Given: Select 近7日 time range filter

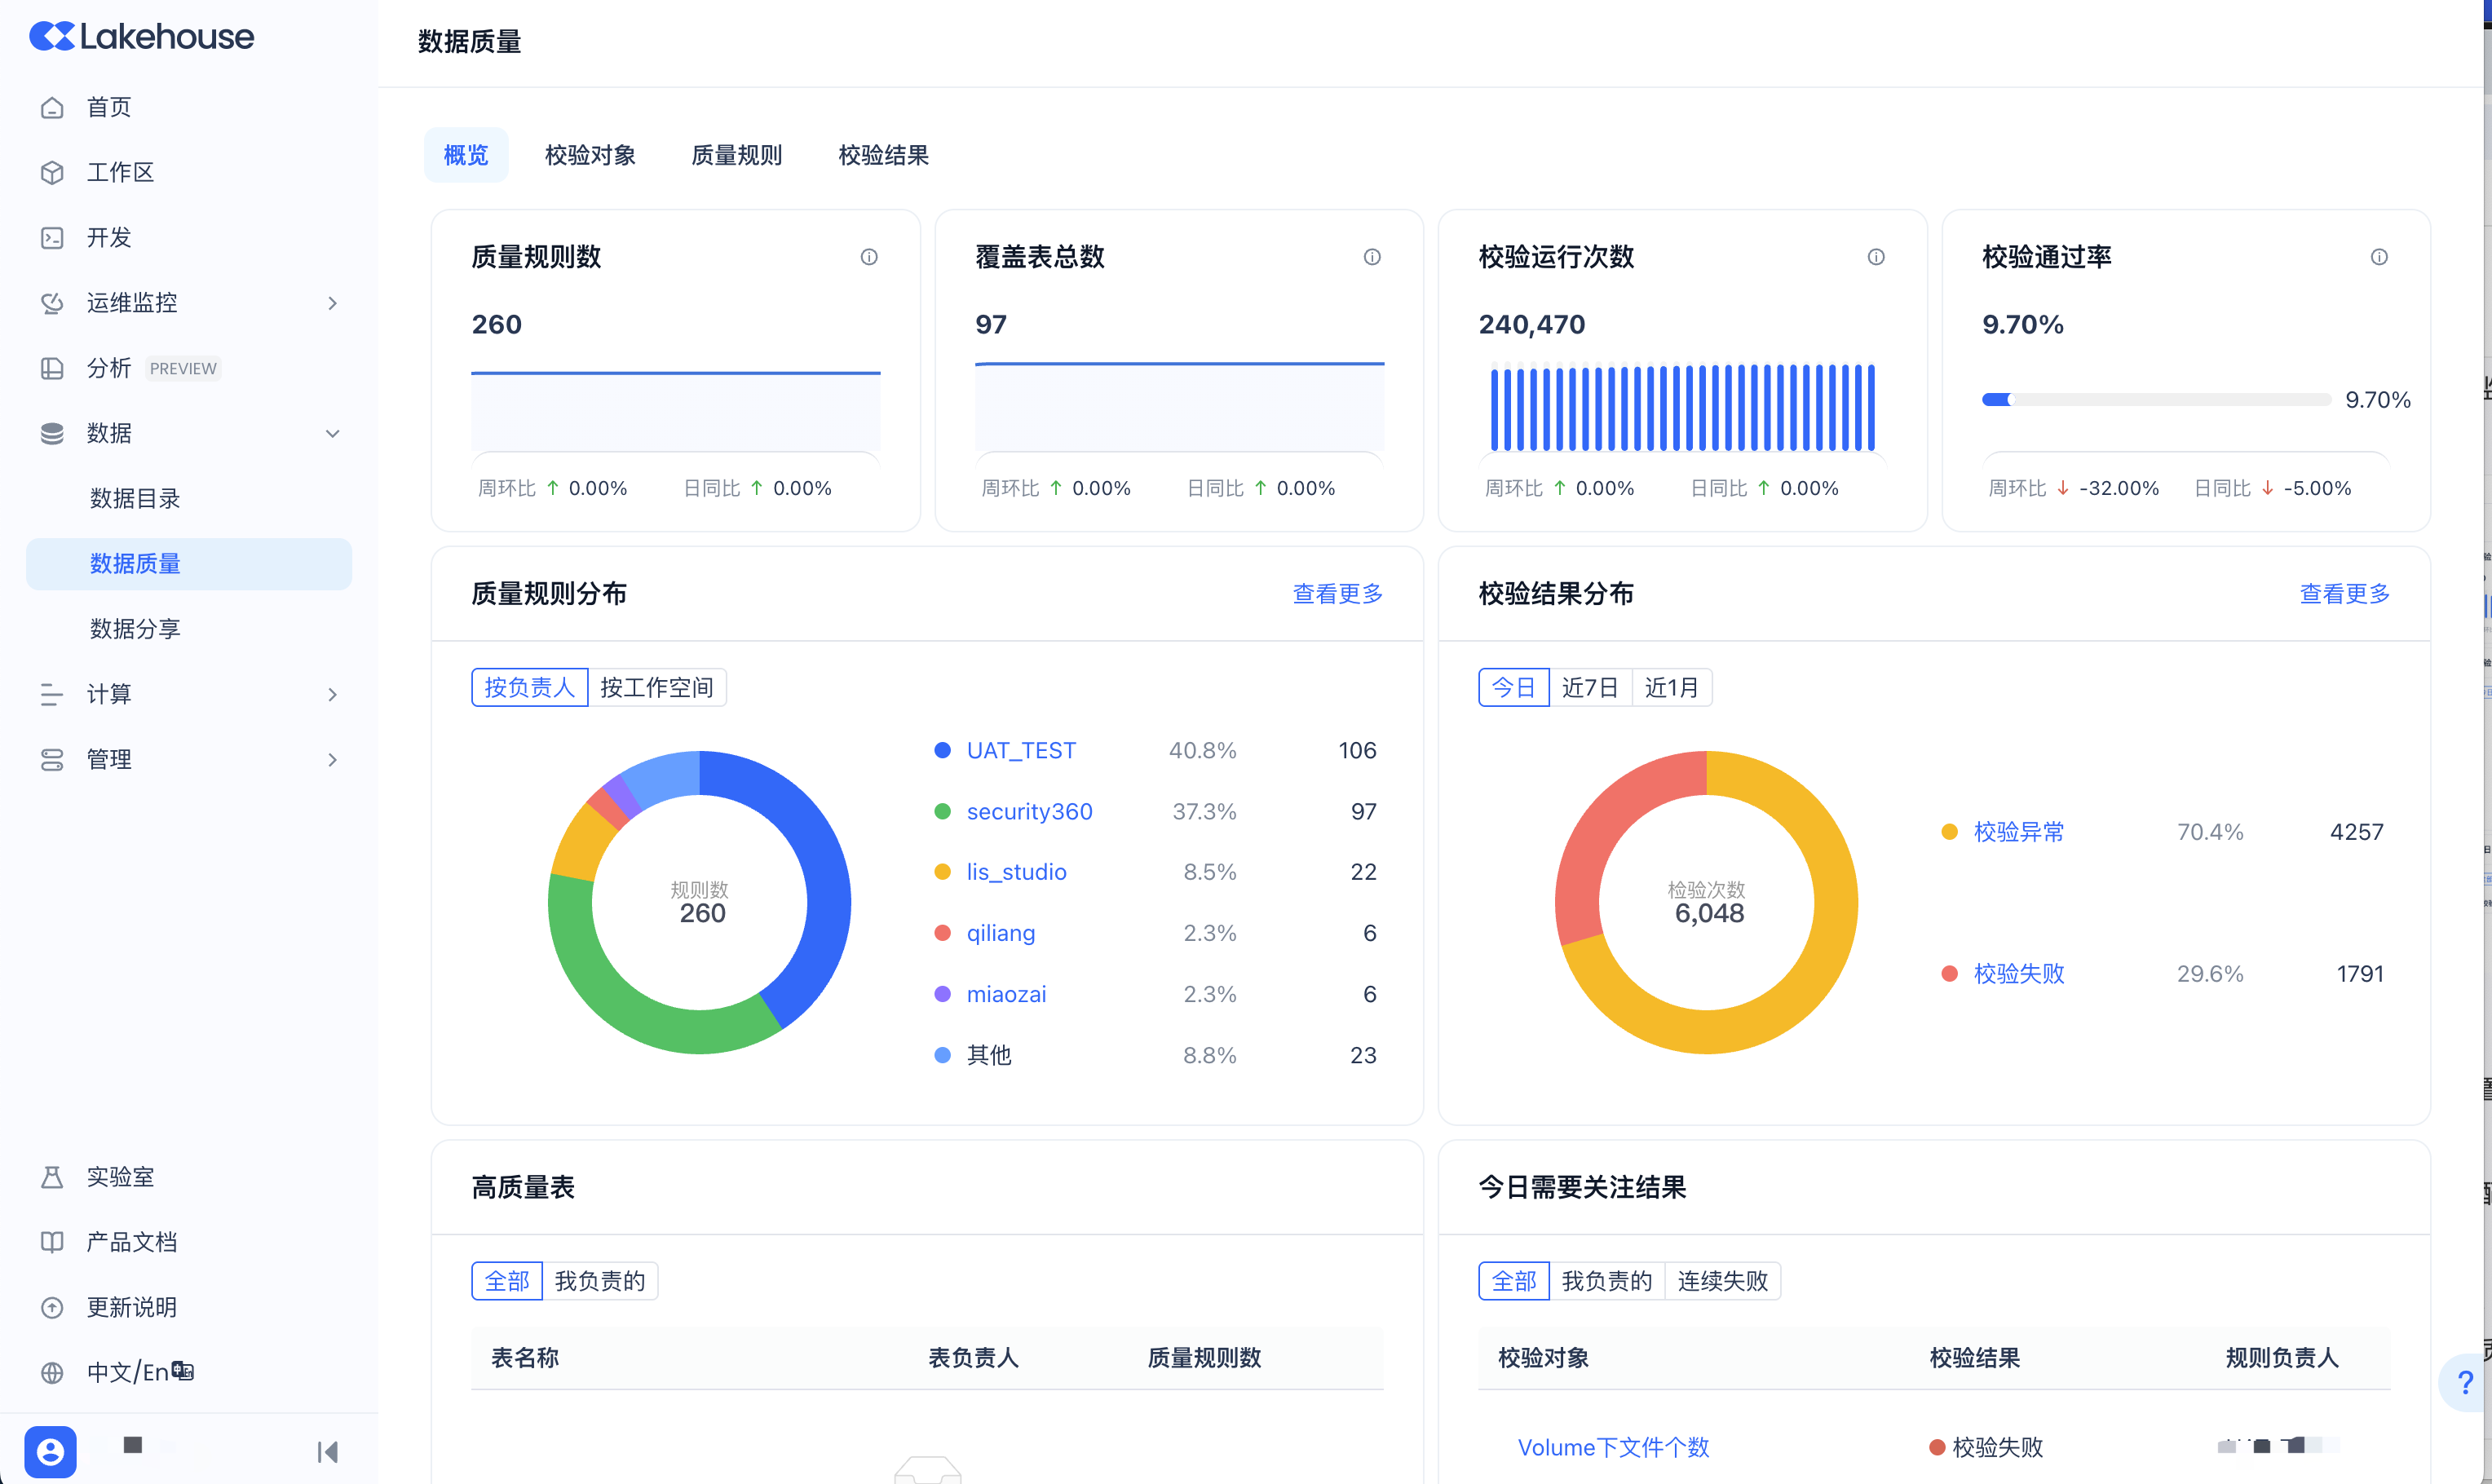Looking at the screenshot, I should click(1589, 687).
